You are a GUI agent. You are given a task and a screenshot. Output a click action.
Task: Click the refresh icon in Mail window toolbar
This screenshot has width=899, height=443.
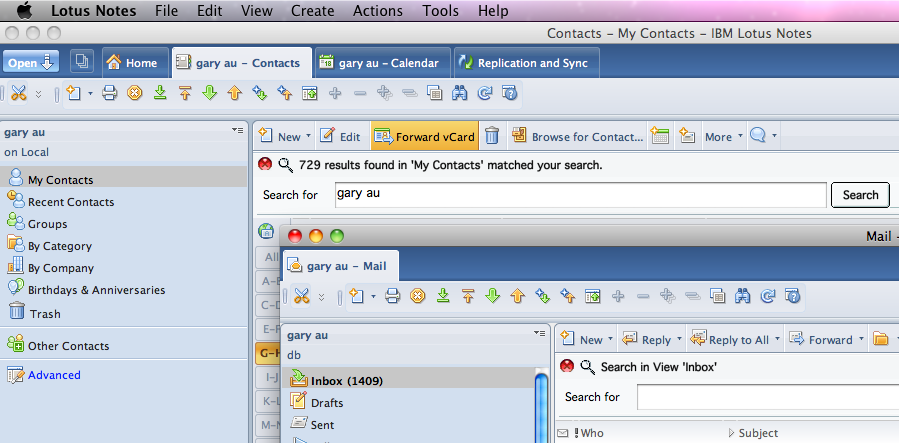tap(768, 296)
